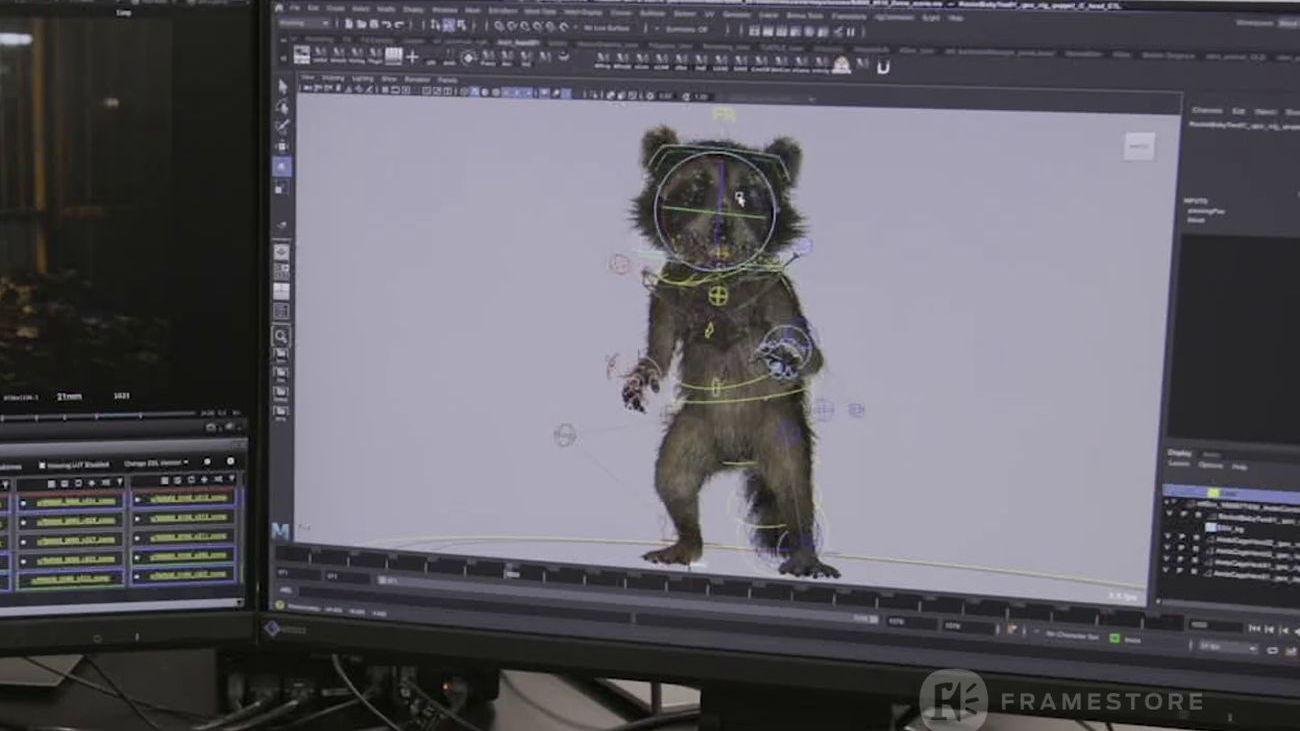Open the Channels menu in Channel Box
The width and height of the screenshot is (1300, 731).
tap(1207, 111)
